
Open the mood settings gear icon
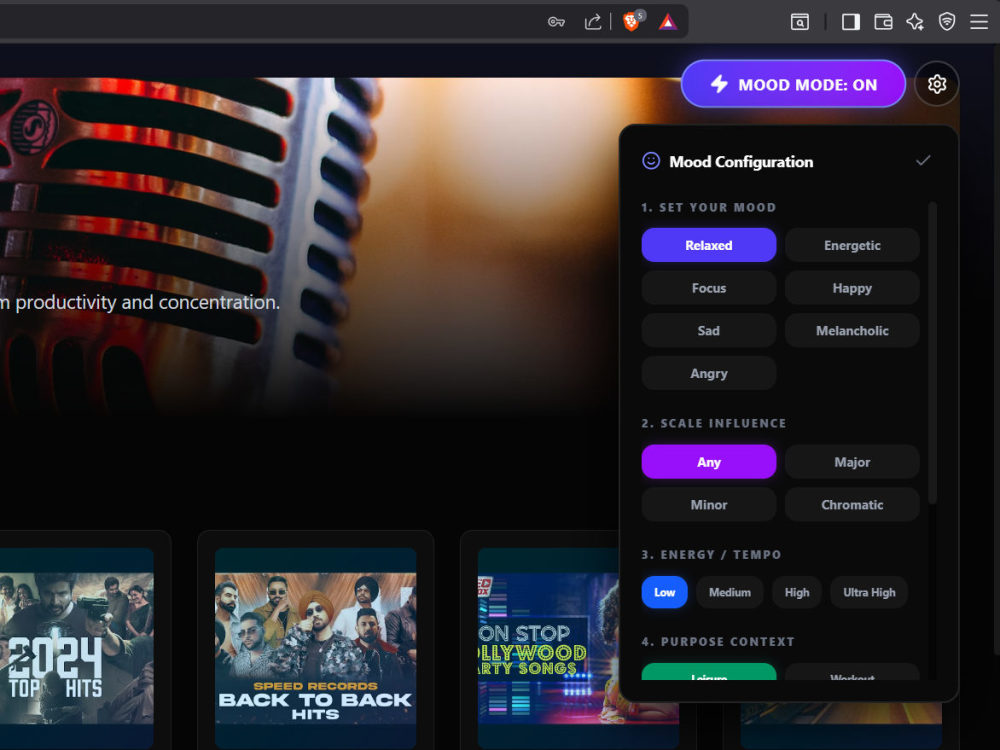tap(936, 84)
